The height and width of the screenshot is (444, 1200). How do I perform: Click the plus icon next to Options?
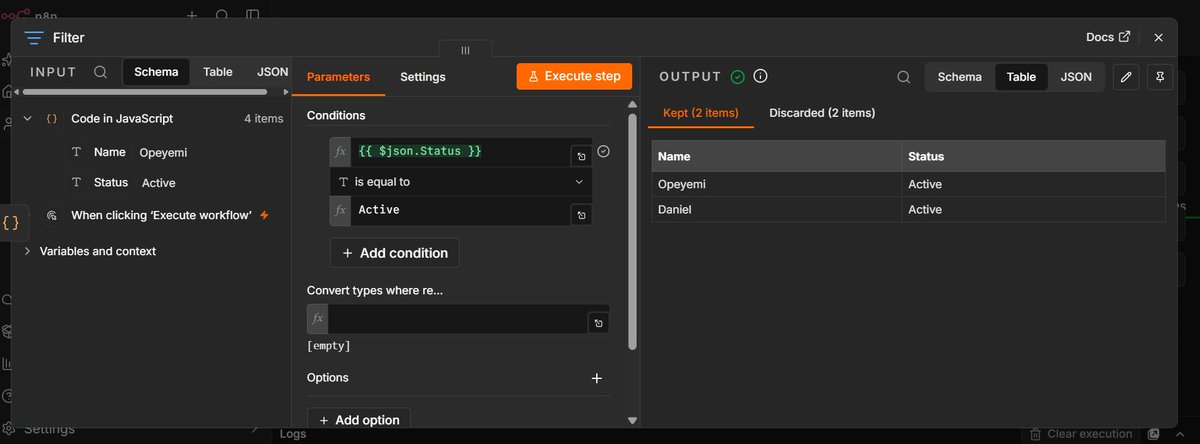[597, 378]
